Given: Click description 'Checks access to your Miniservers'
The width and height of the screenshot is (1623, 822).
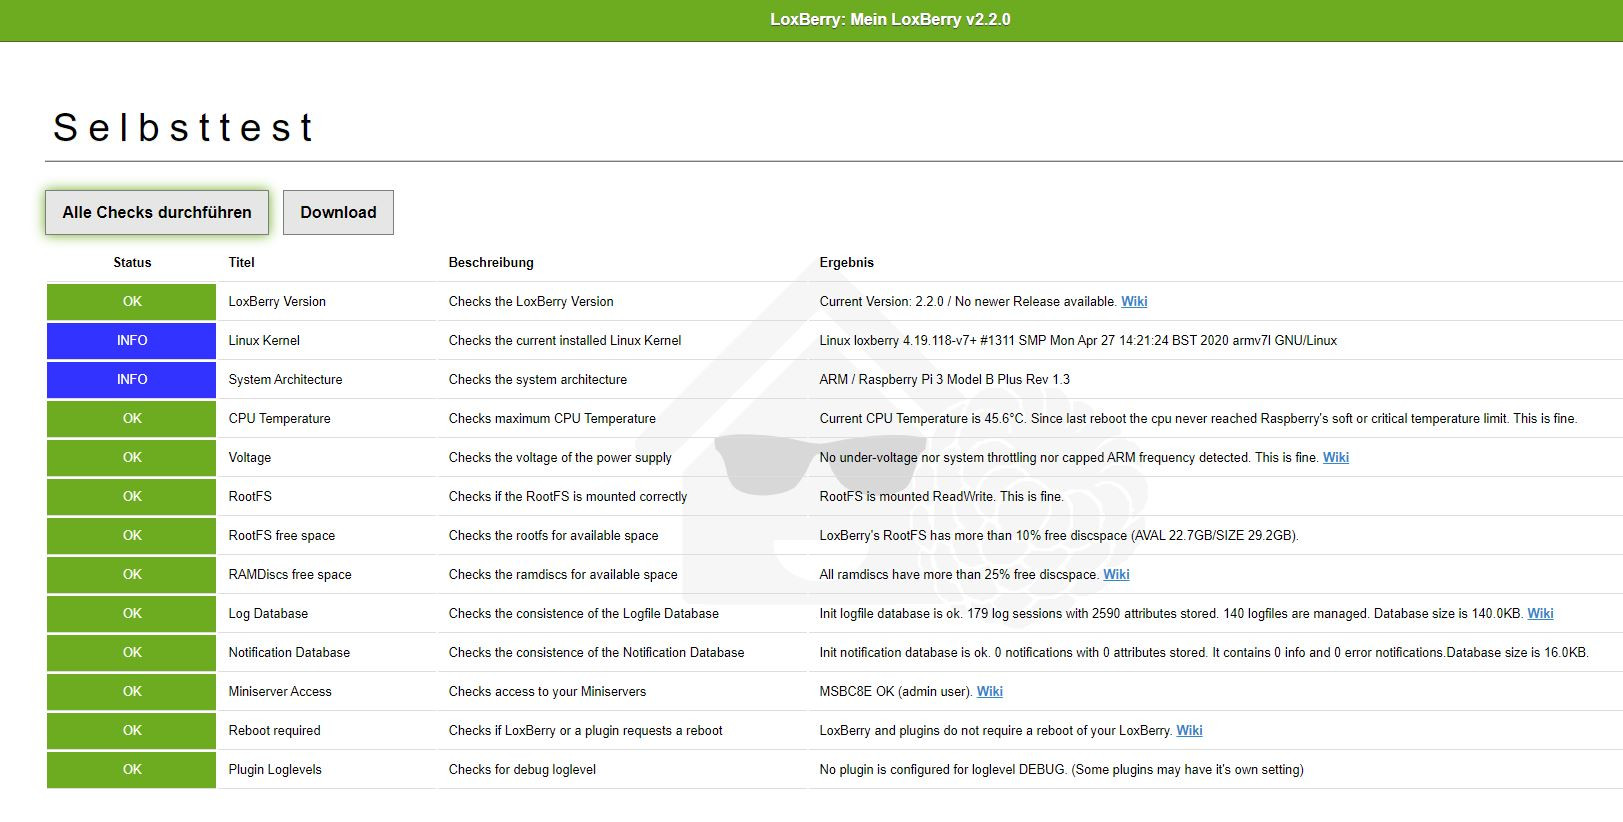Looking at the screenshot, I should pos(547,691).
